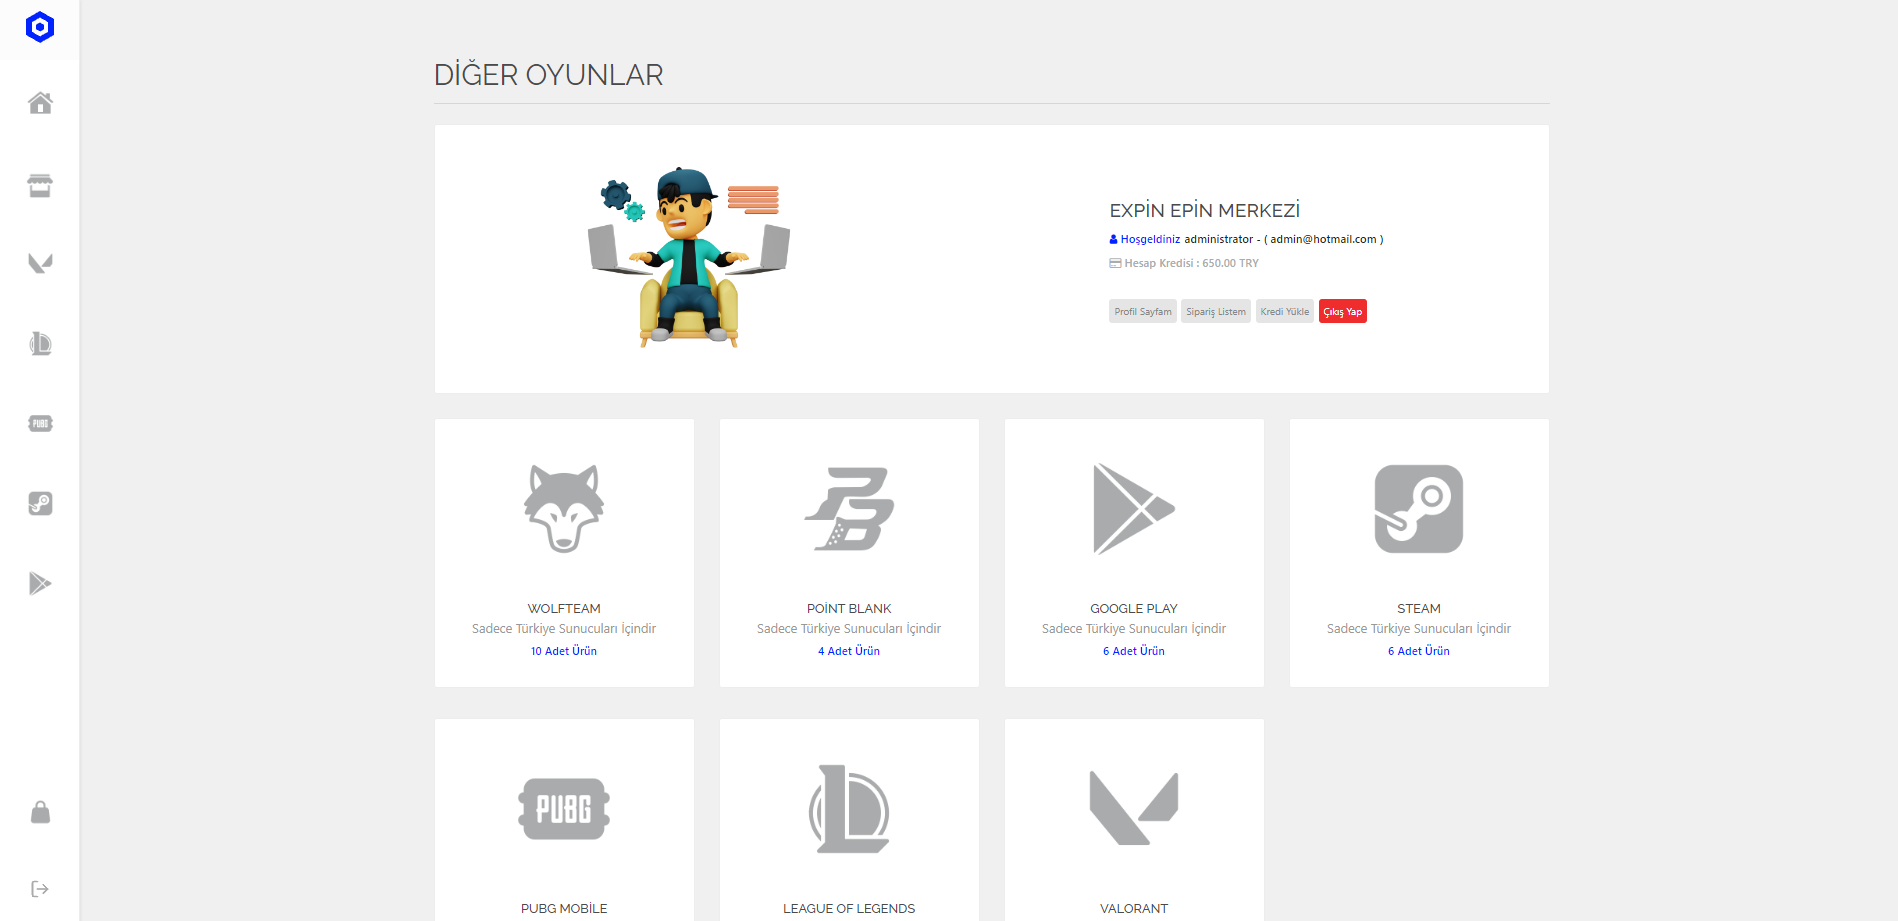Click the Point Blank logo
The width and height of the screenshot is (1898, 921).
(849, 509)
